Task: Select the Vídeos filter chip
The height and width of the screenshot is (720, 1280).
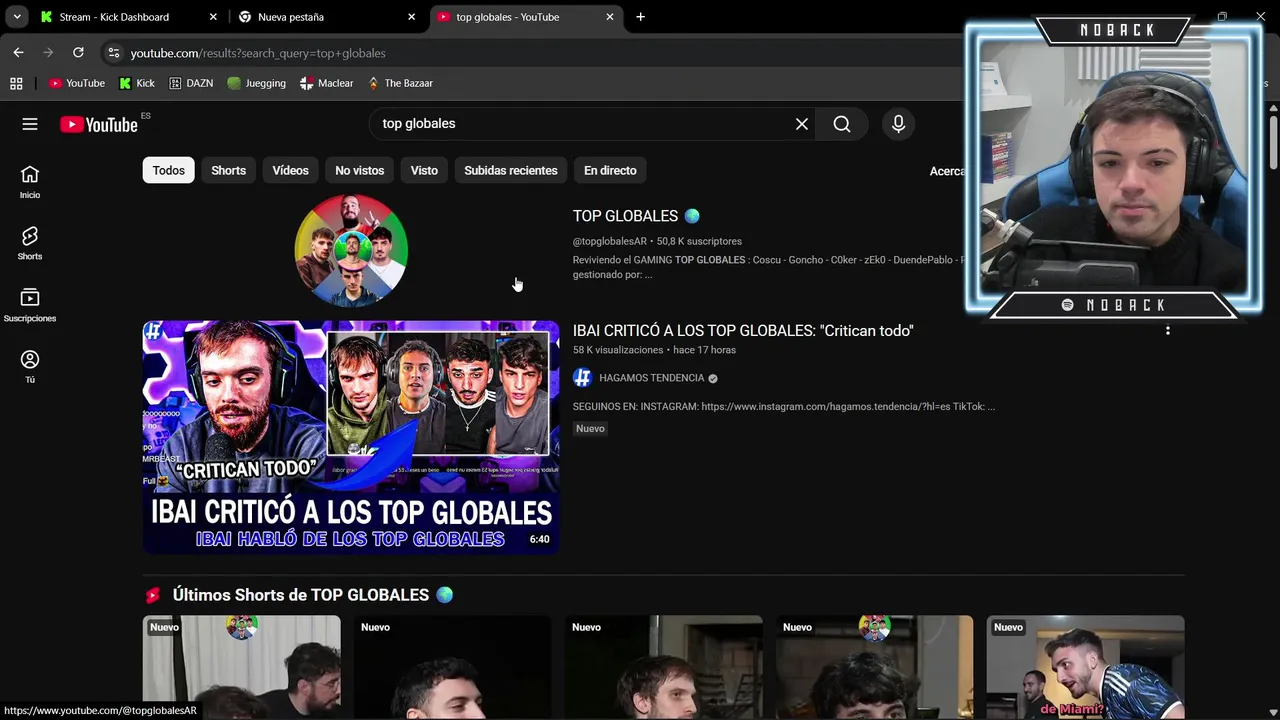Action: pyautogui.click(x=290, y=170)
